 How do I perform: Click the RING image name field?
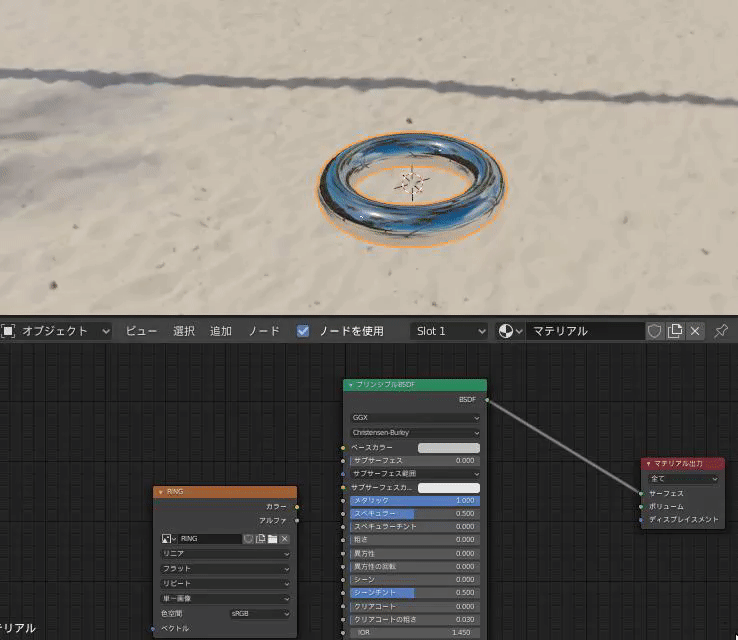(x=209, y=539)
